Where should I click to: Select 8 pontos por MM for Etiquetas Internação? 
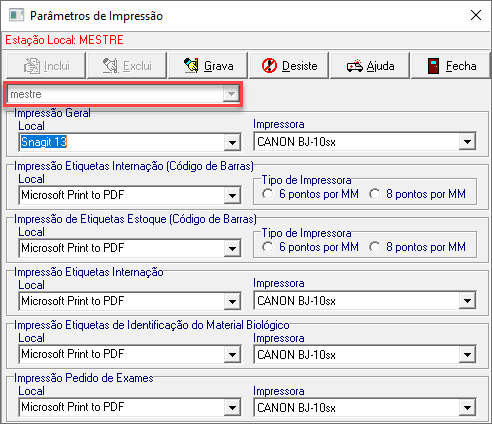tap(375, 194)
